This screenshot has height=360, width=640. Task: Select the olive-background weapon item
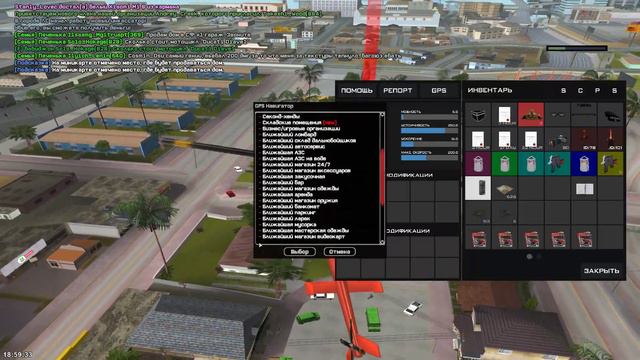click(611, 164)
